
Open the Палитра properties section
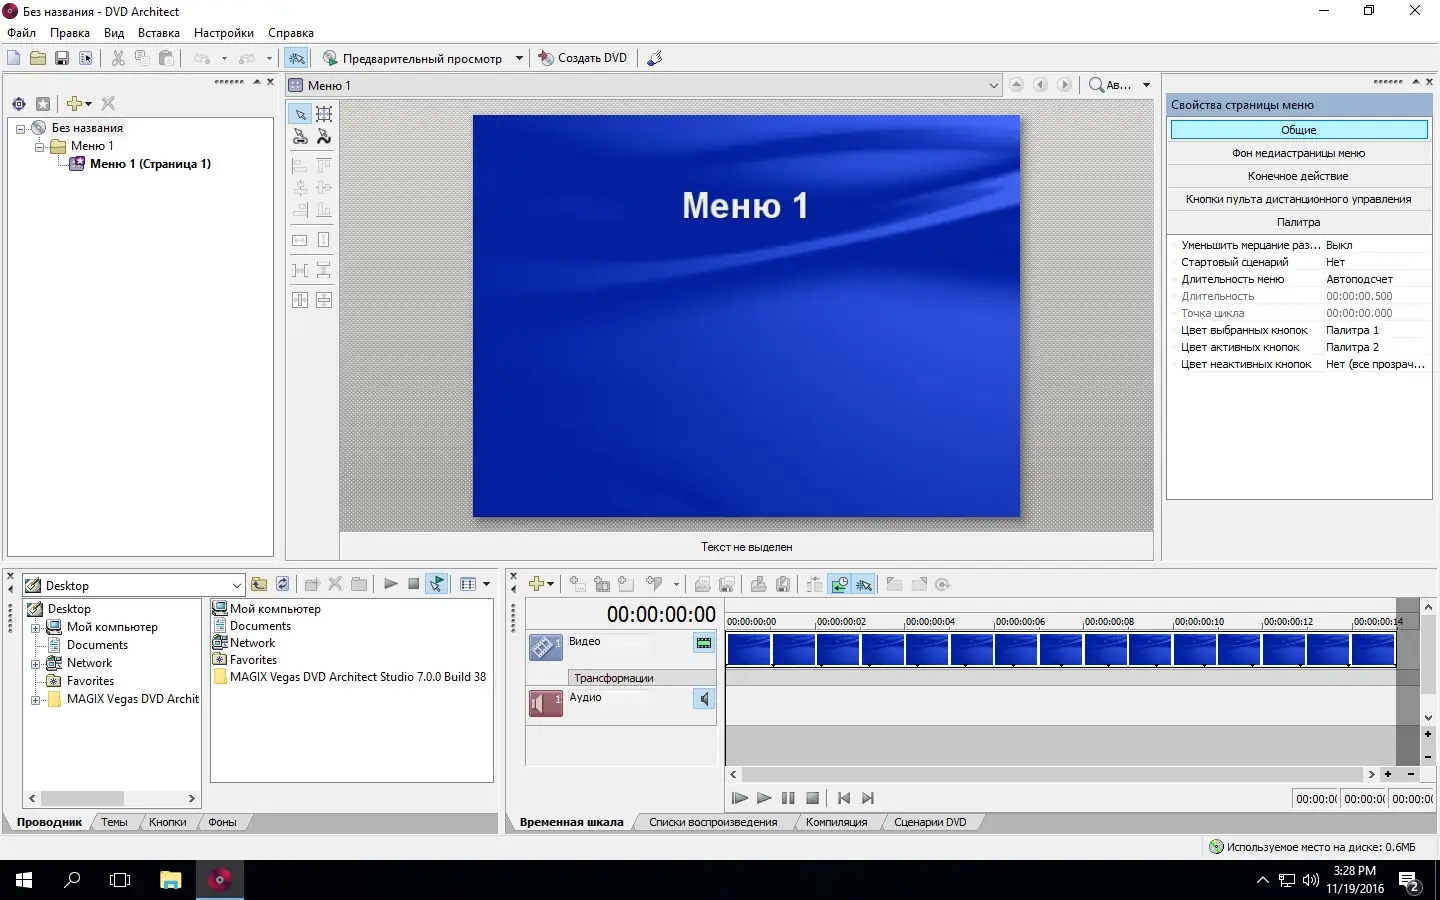click(1298, 222)
